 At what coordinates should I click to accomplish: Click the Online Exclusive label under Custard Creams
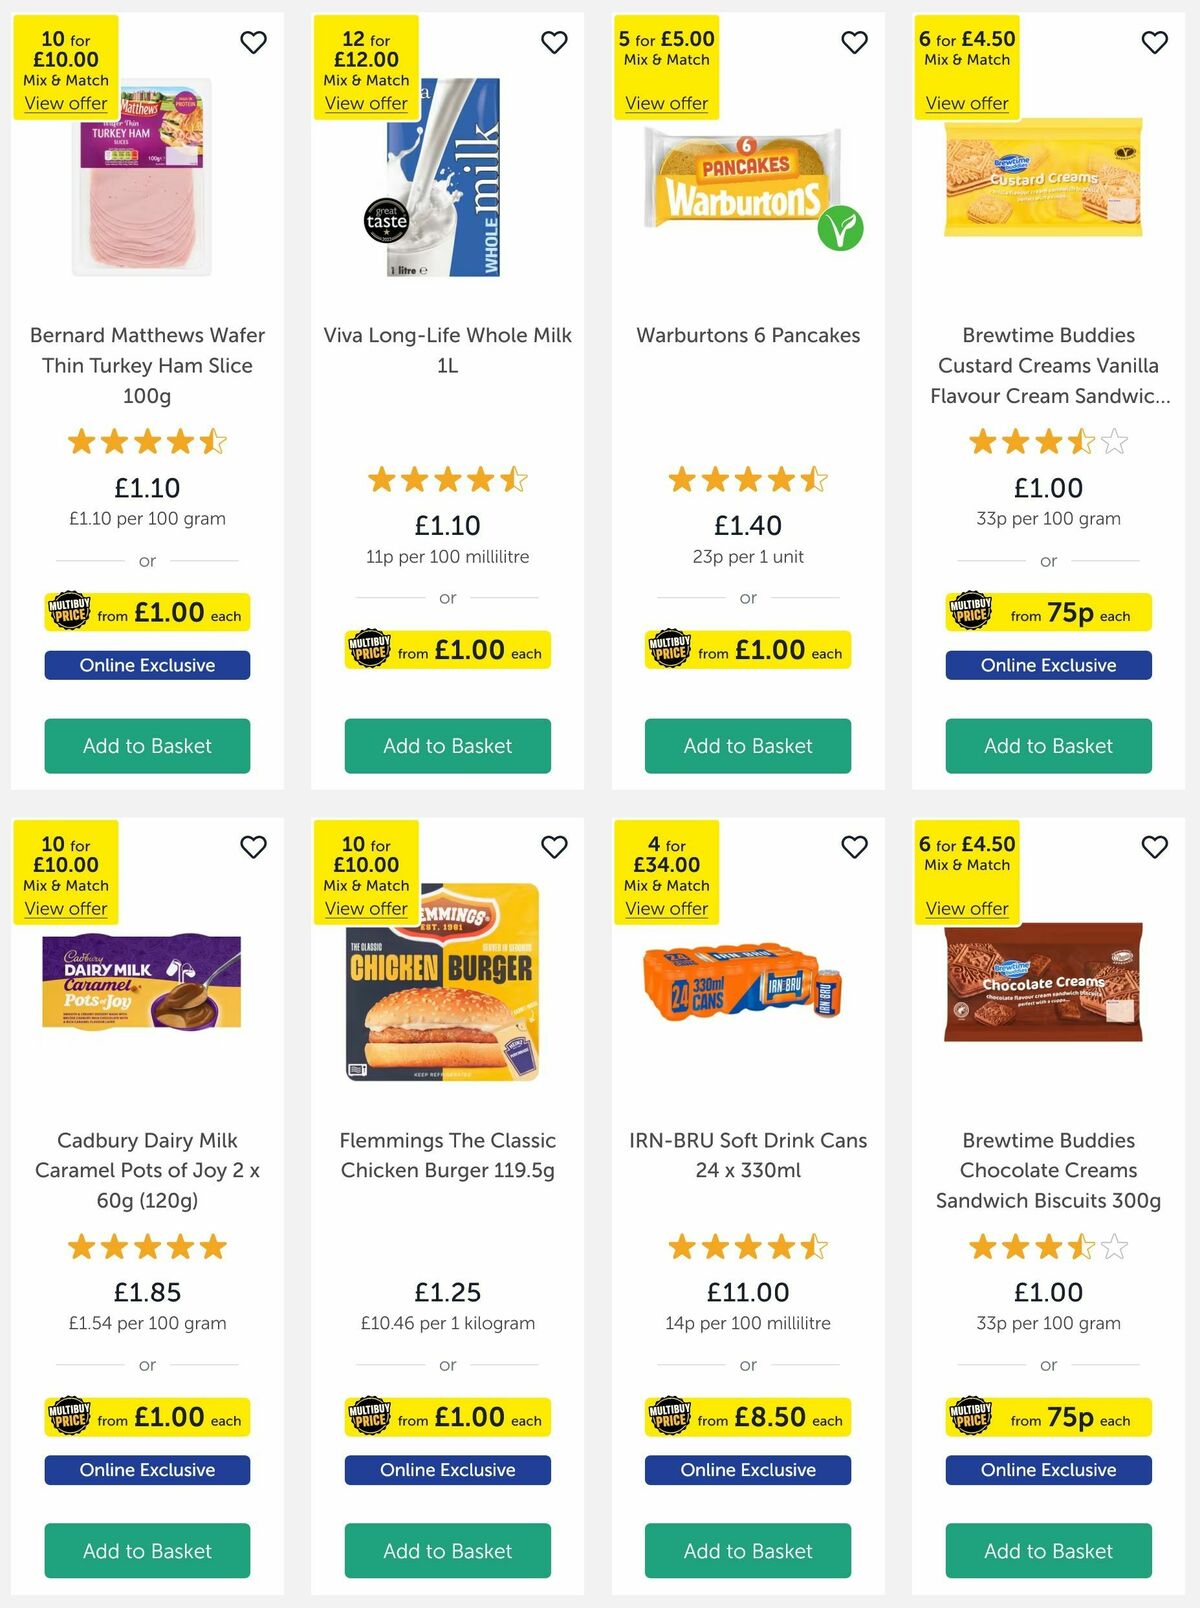pyautogui.click(x=1048, y=665)
